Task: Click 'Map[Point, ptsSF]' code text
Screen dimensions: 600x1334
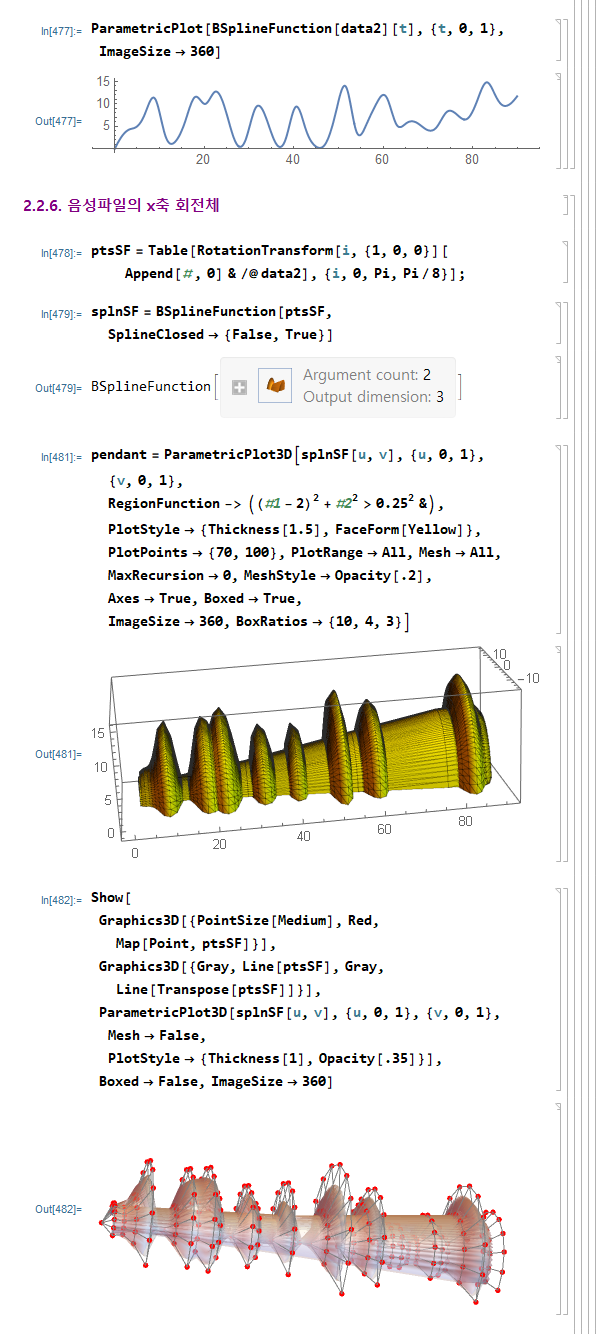Action: click(x=182, y=943)
